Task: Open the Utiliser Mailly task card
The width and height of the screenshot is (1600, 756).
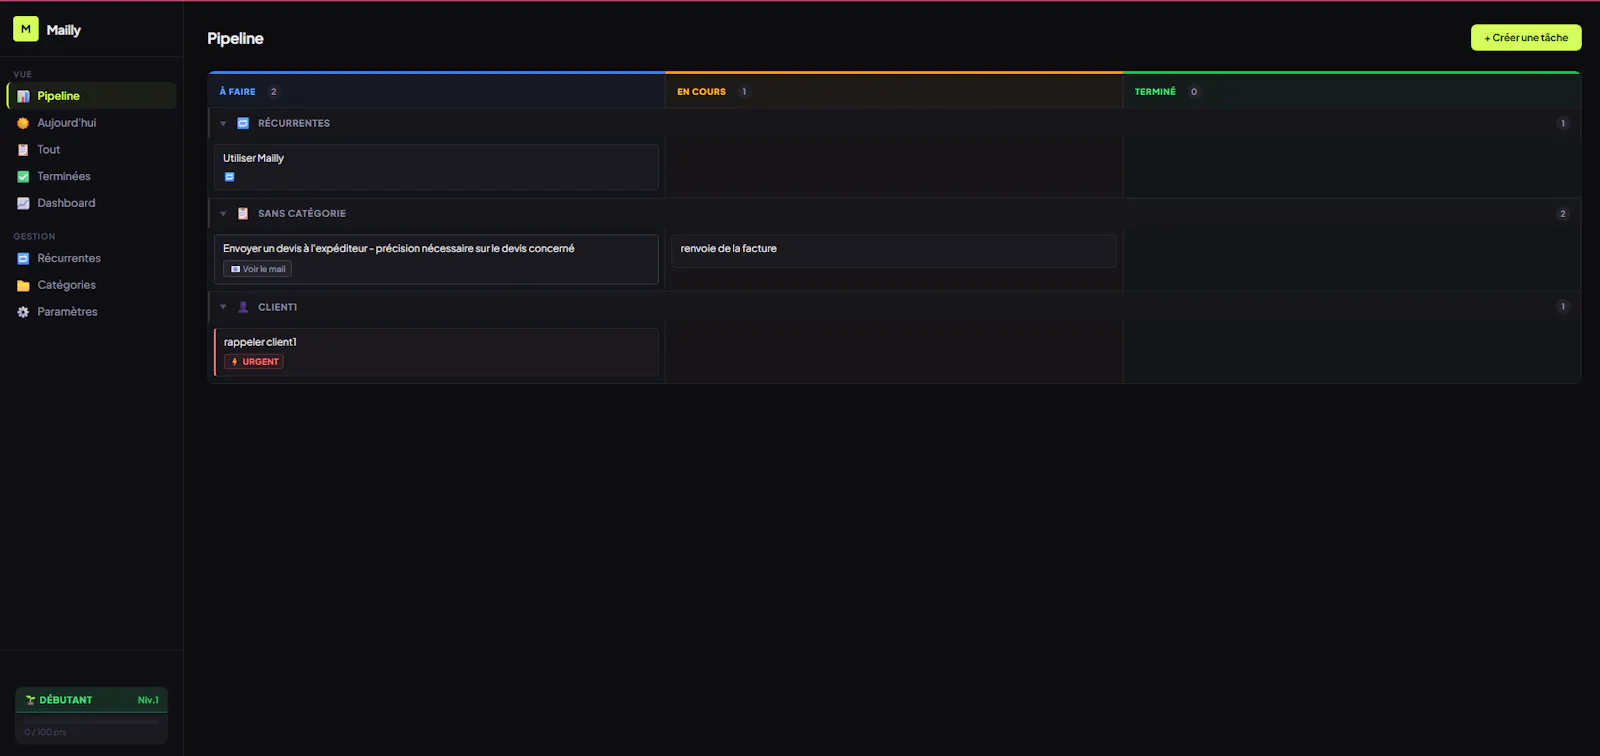Action: (436, 167)
